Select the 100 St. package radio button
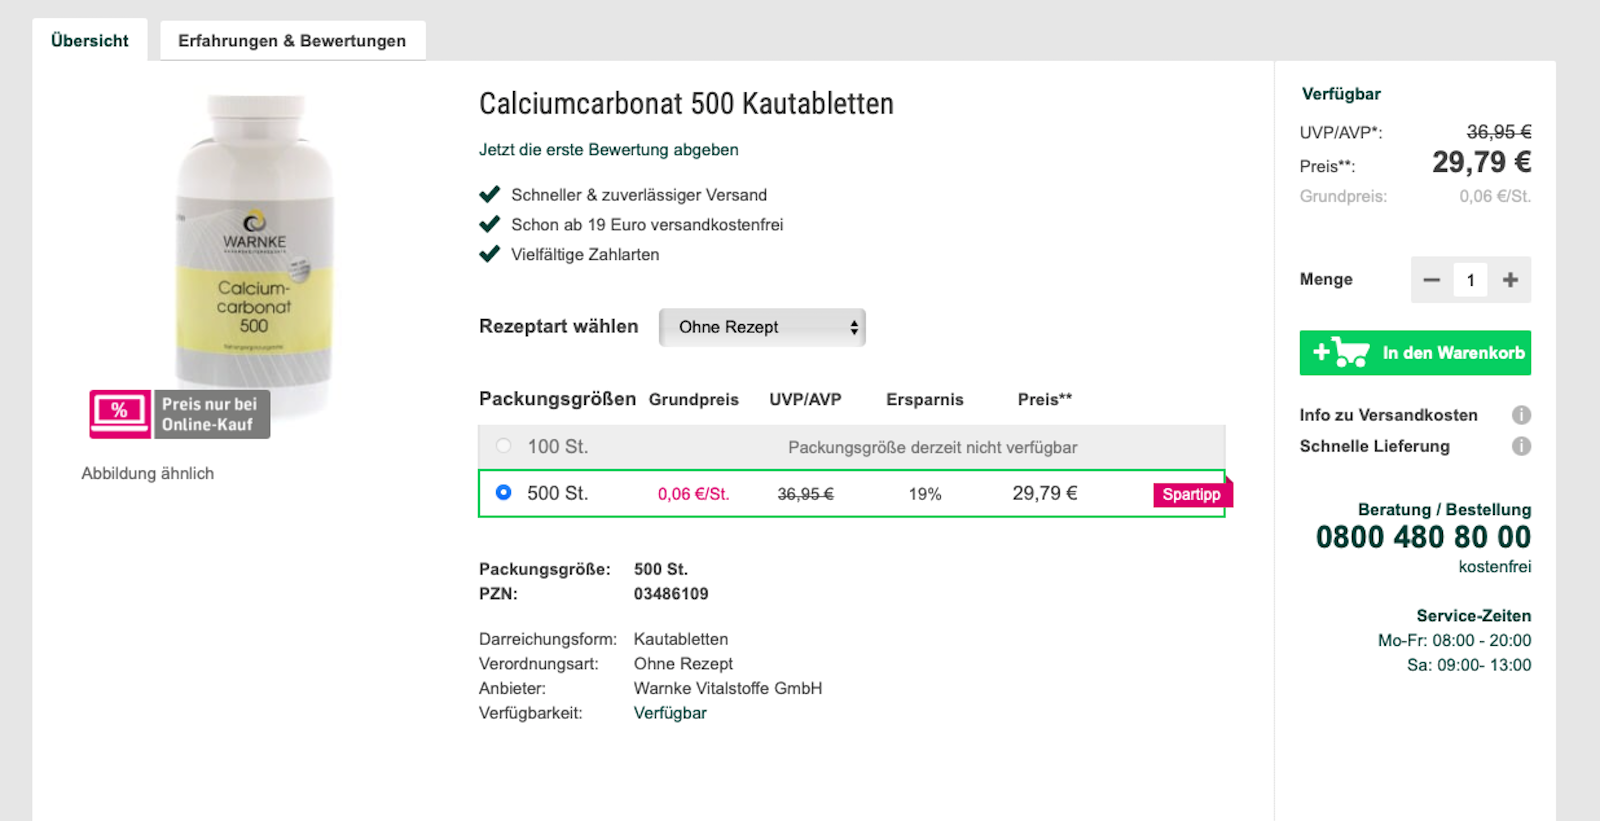Viewport: 1600px width, 821px height. pos(504,446)
